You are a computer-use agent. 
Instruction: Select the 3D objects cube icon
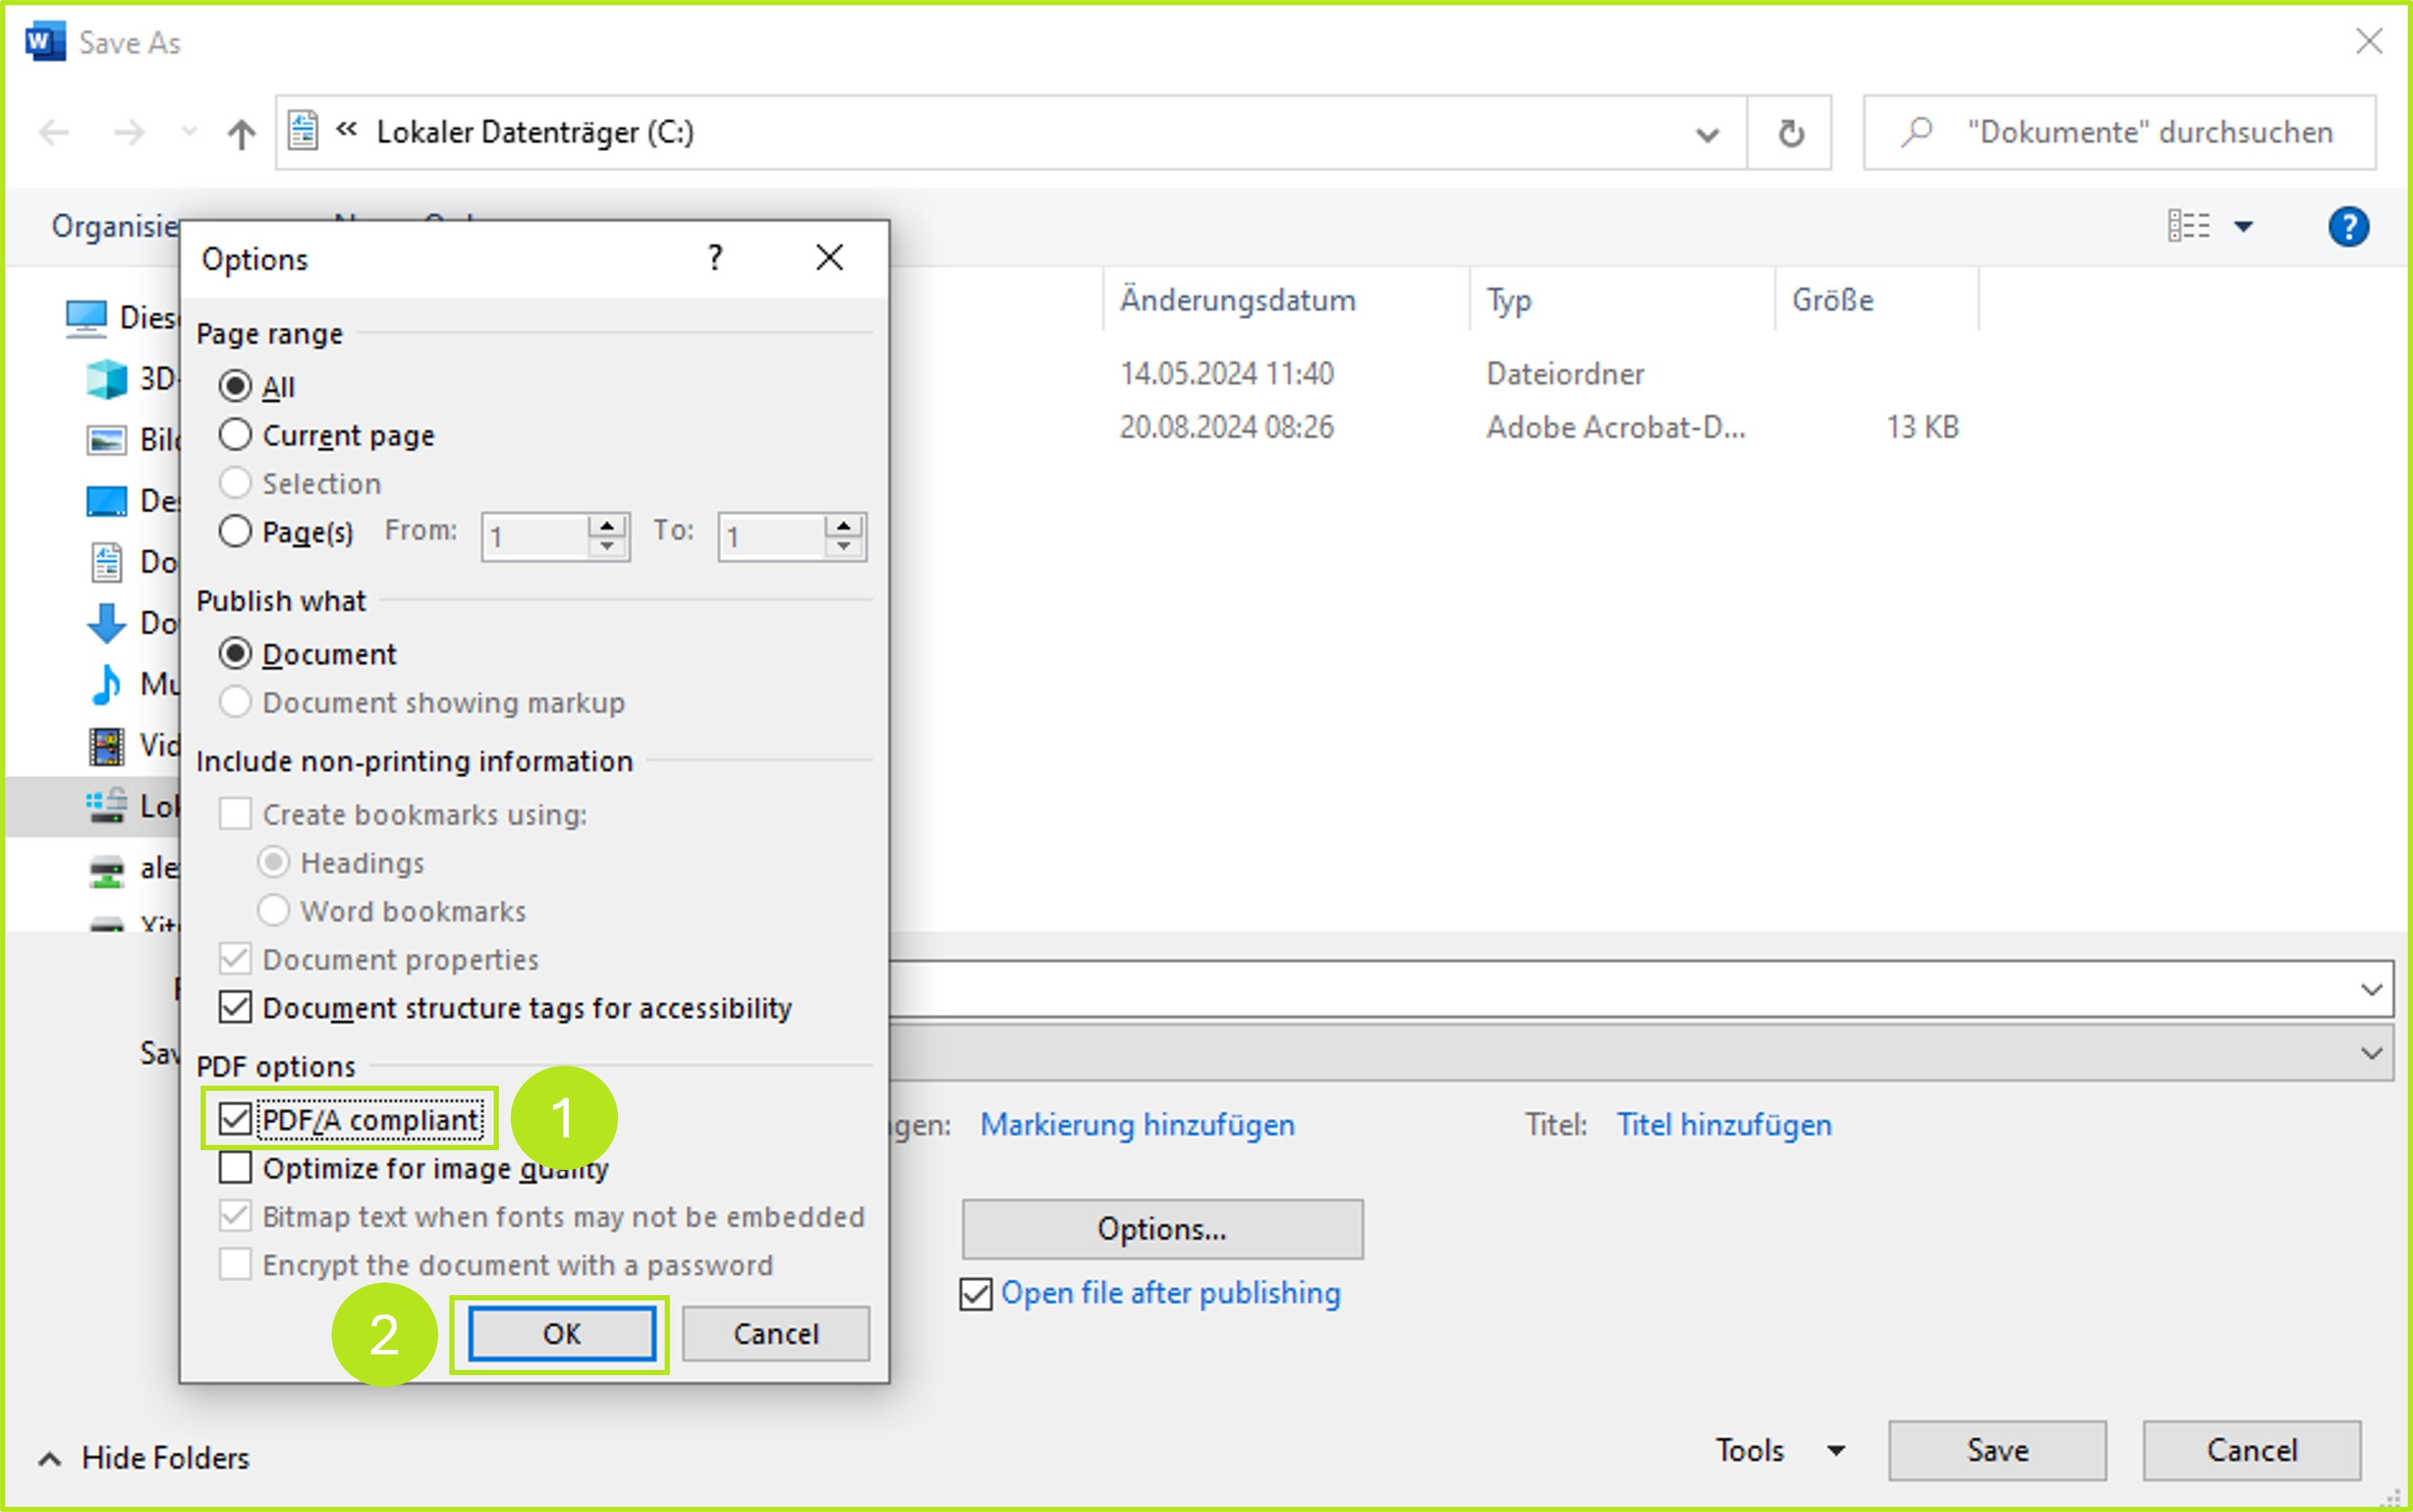(106, 379)
